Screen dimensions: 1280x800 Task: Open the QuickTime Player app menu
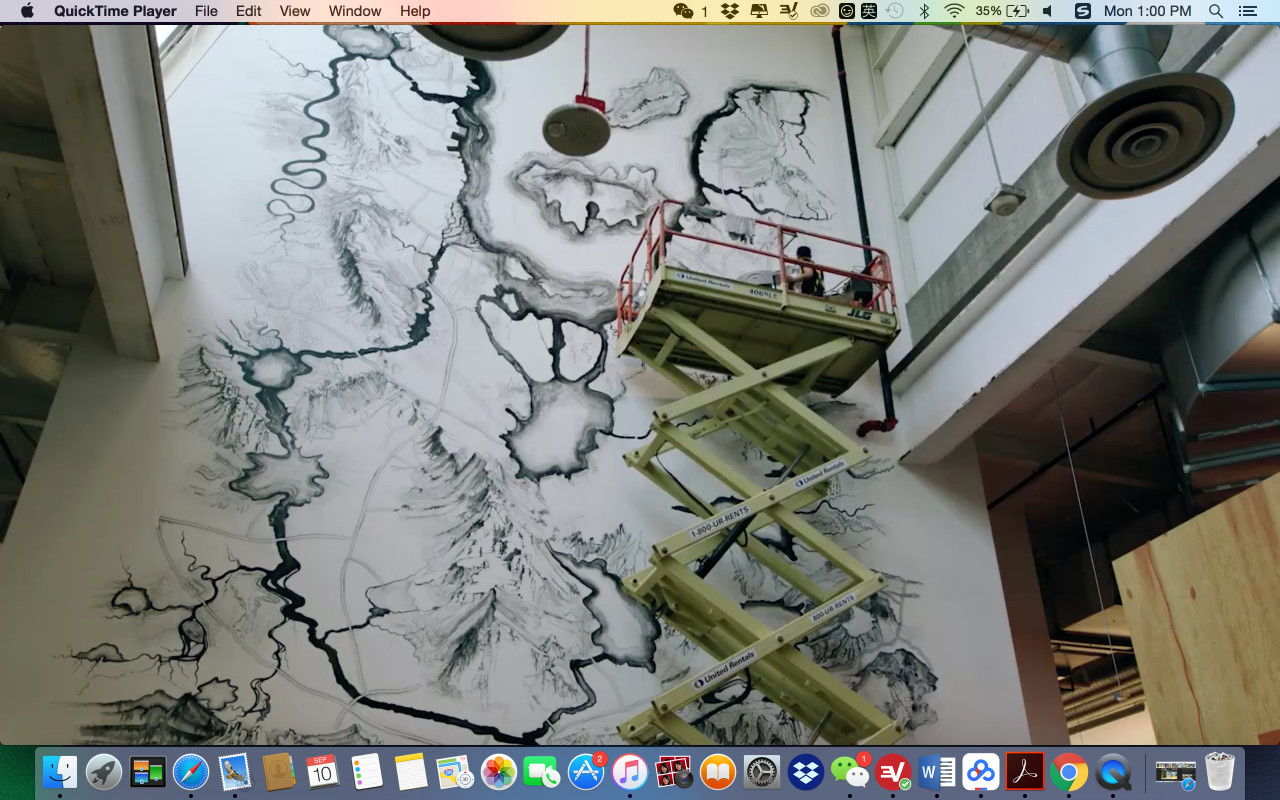(x=115, y=11)
